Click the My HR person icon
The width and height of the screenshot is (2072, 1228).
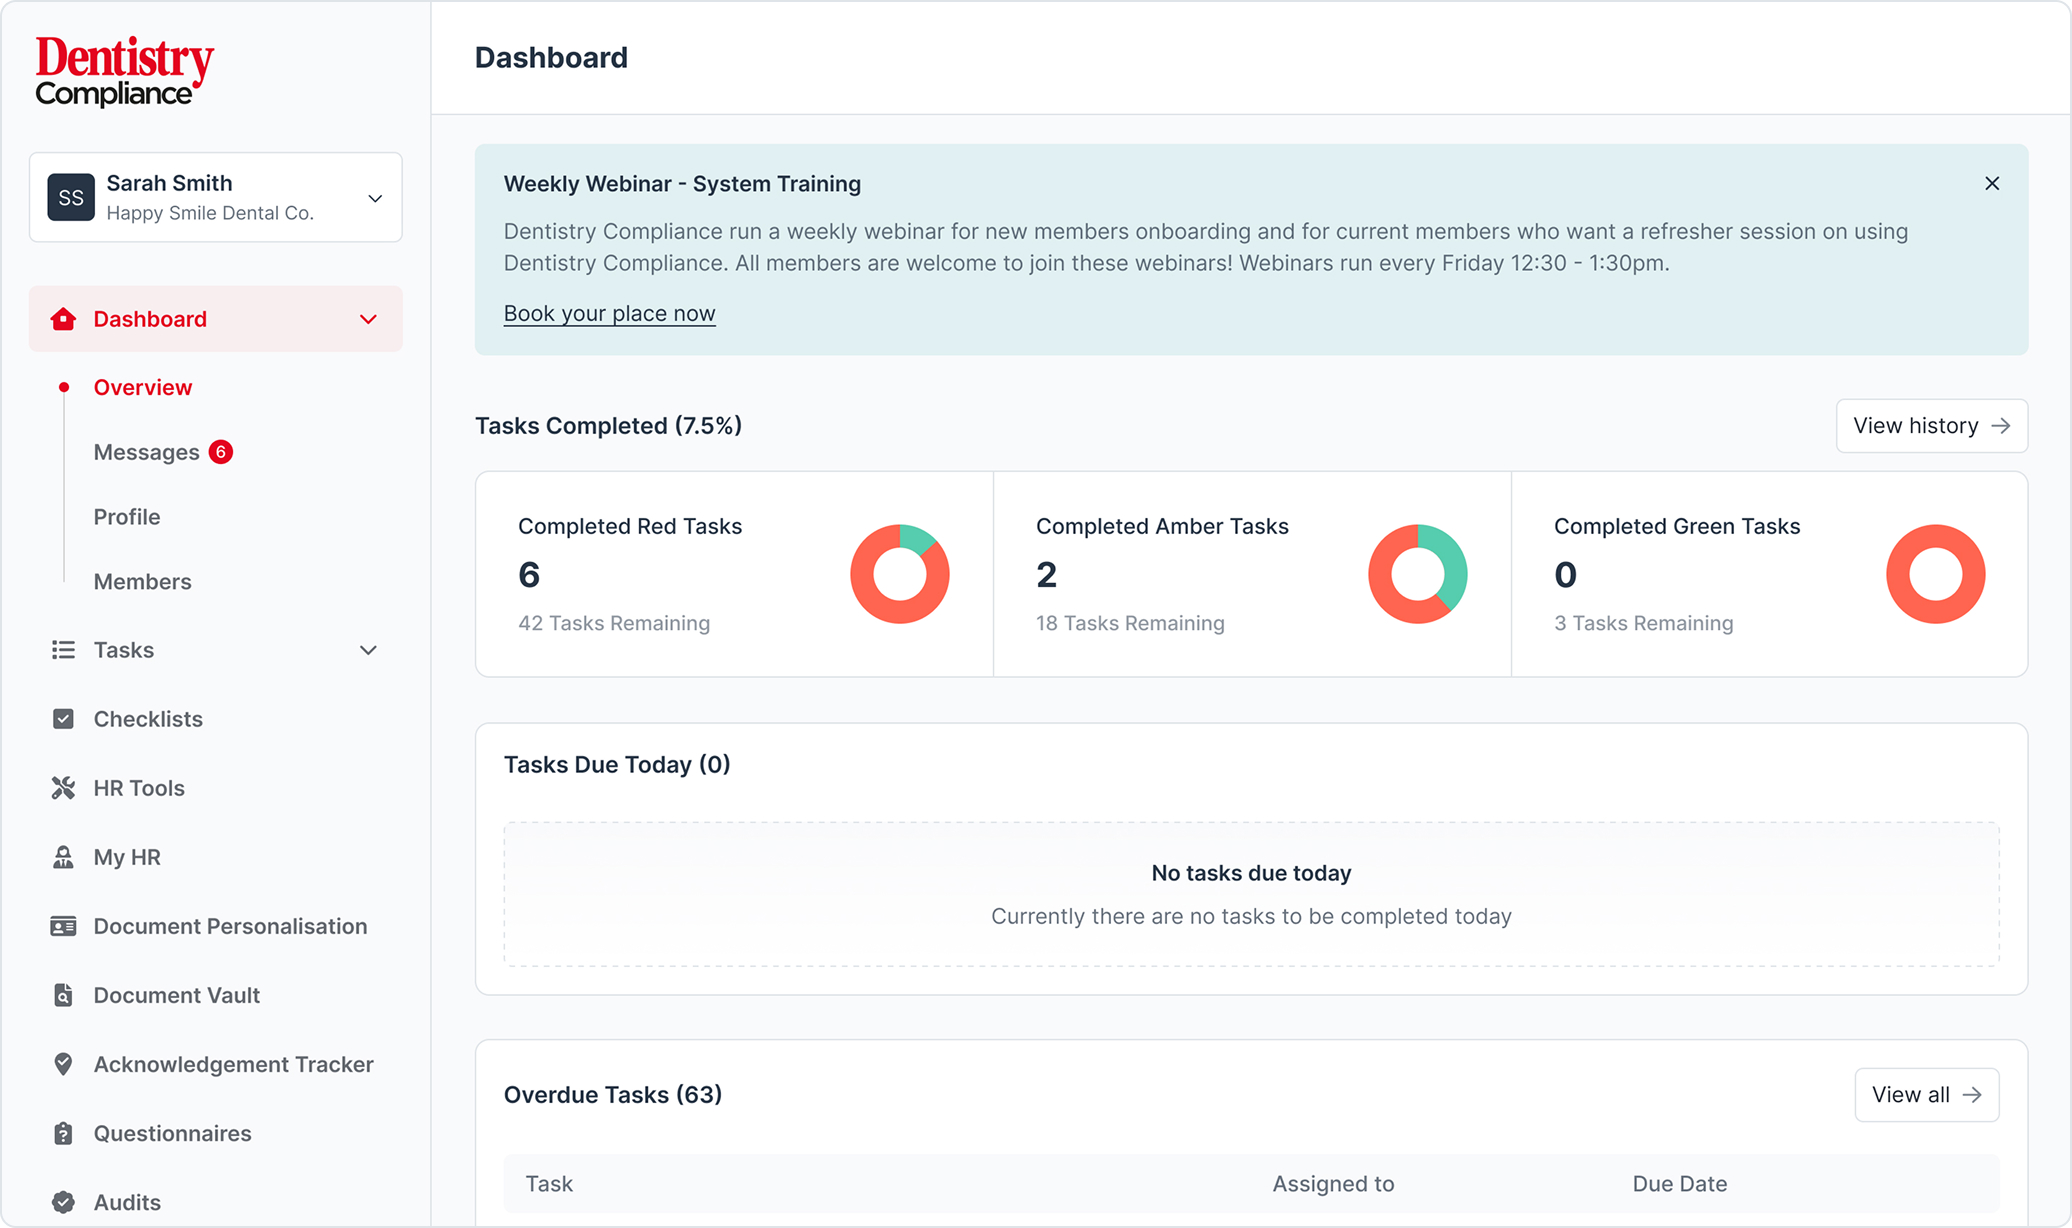63,857
